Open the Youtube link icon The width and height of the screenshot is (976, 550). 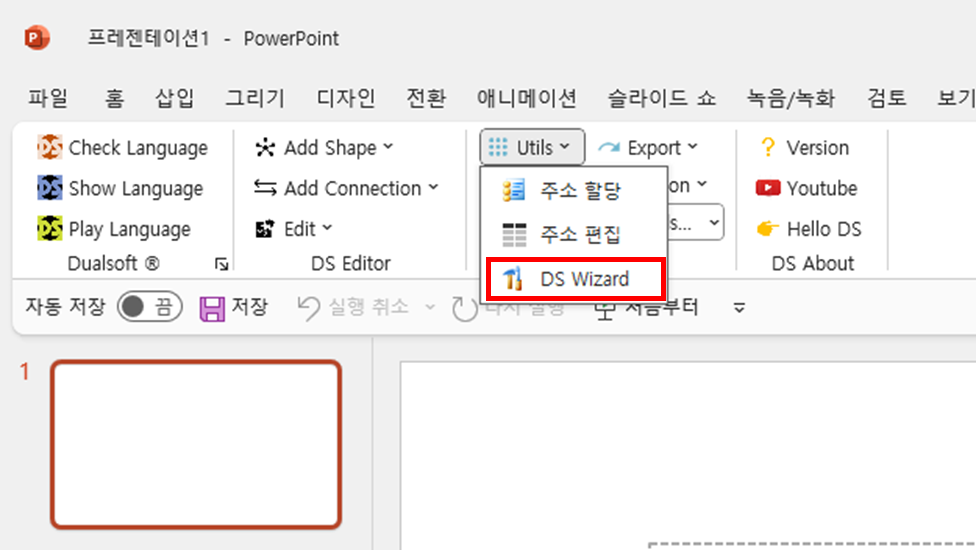(x=768, y=188)
